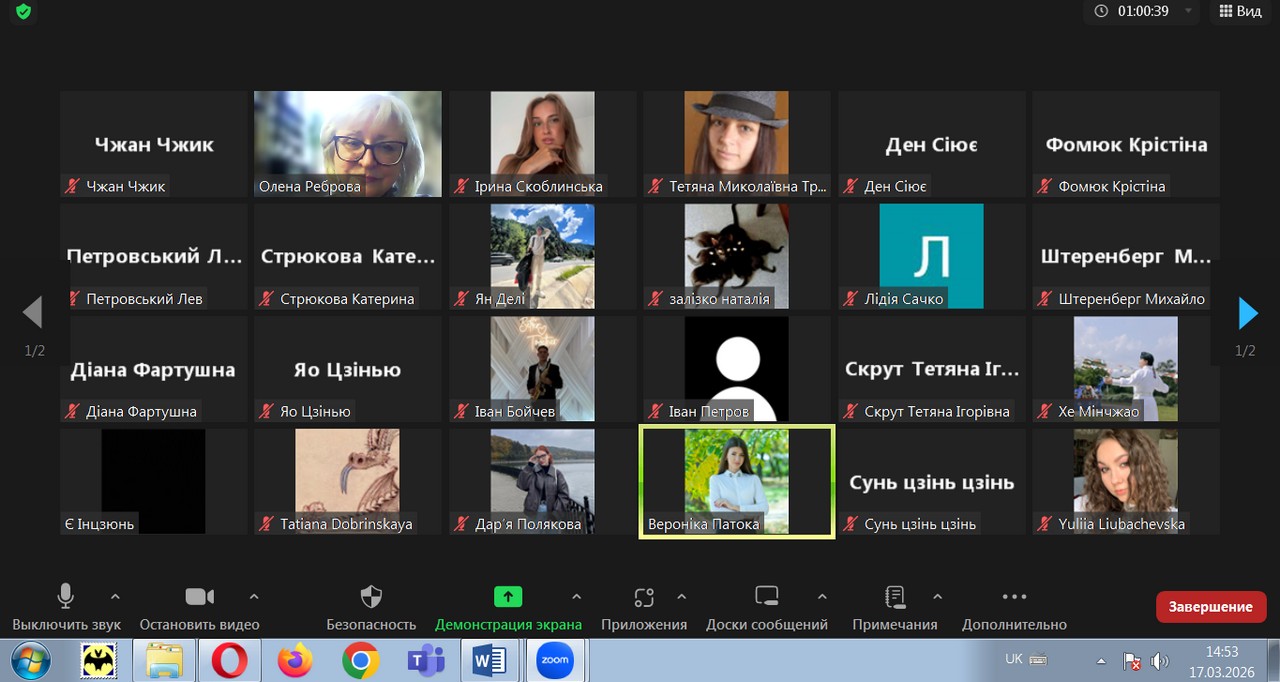This screenshot has width=1280, height=682.
Task: Click the Дополнительно three-dots icon
Action: 1014,598
